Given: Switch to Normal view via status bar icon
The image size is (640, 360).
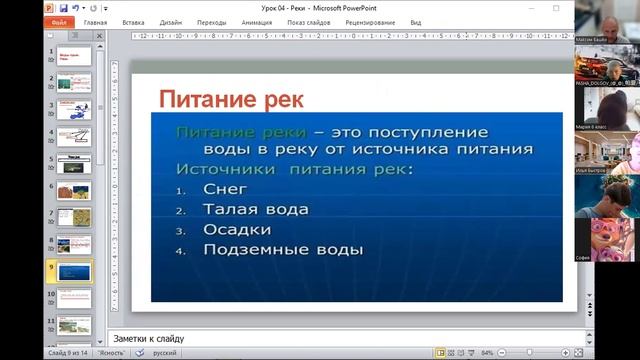Looking at the screenshot, I should (440, 353).
